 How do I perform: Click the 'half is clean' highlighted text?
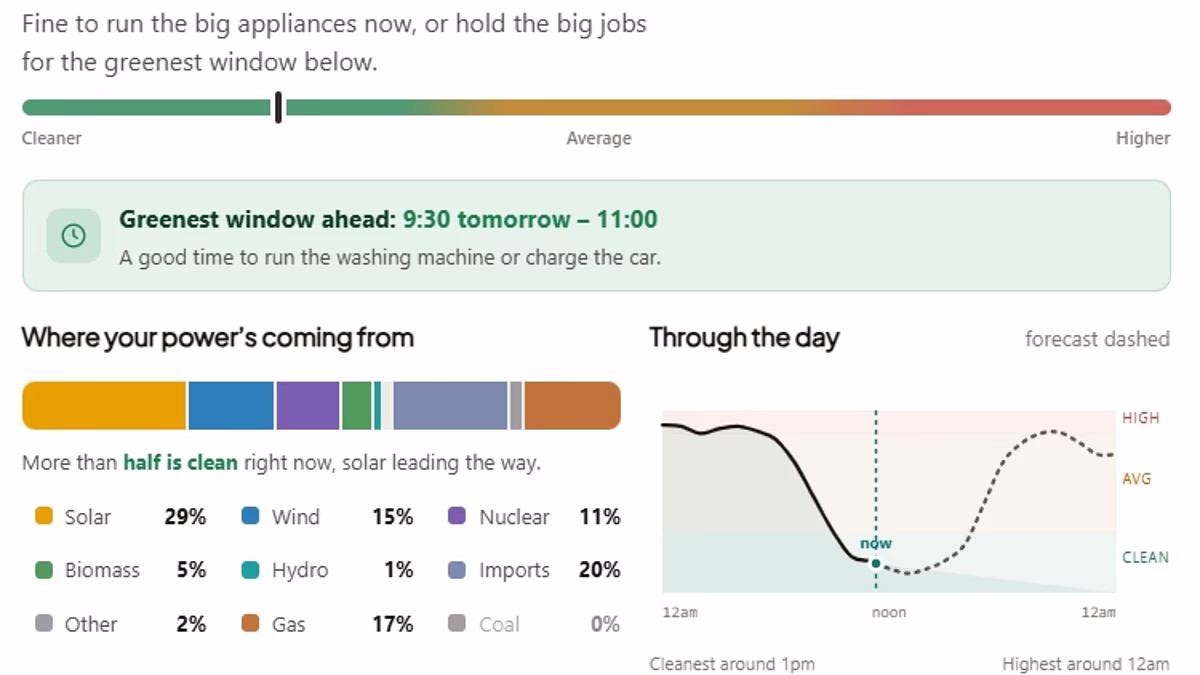coord(180,462)
